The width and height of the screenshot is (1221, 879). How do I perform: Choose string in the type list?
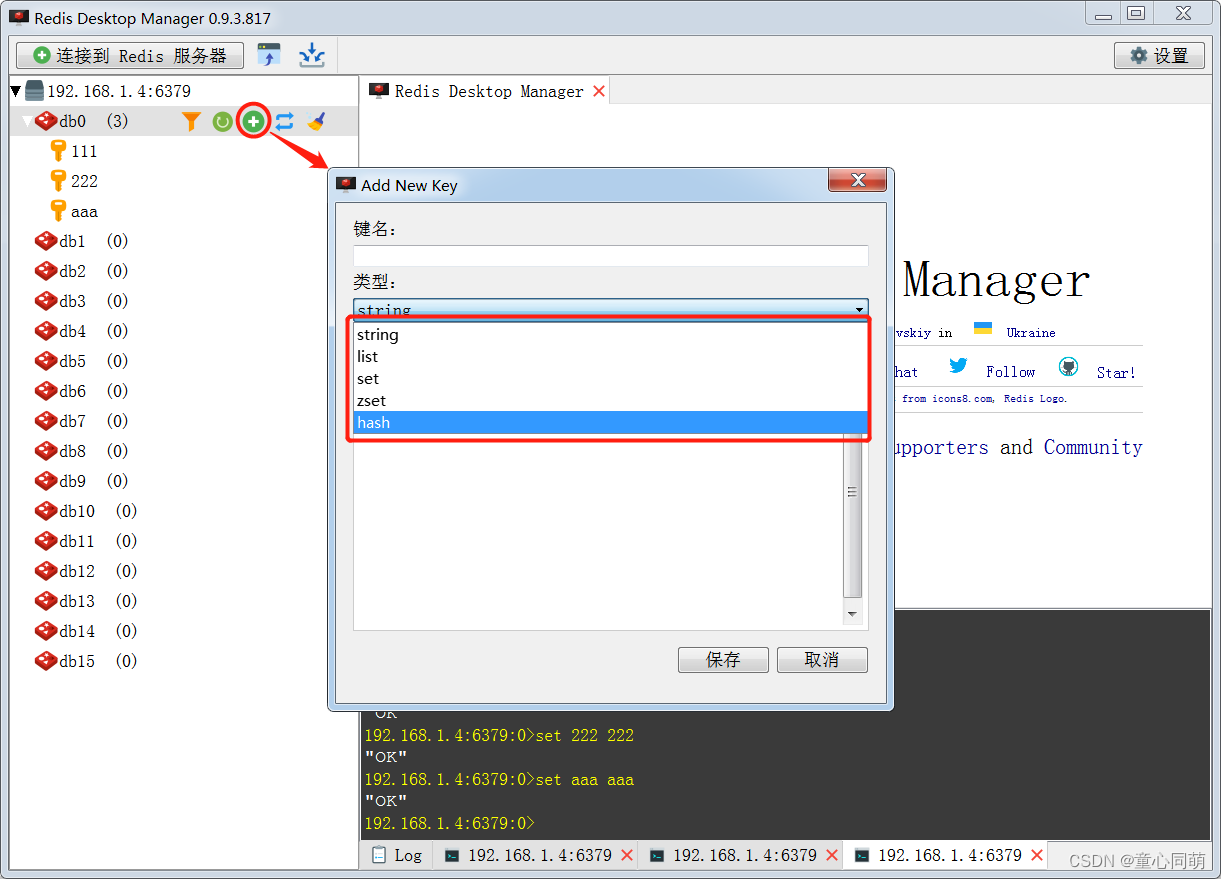pos(610,335)
